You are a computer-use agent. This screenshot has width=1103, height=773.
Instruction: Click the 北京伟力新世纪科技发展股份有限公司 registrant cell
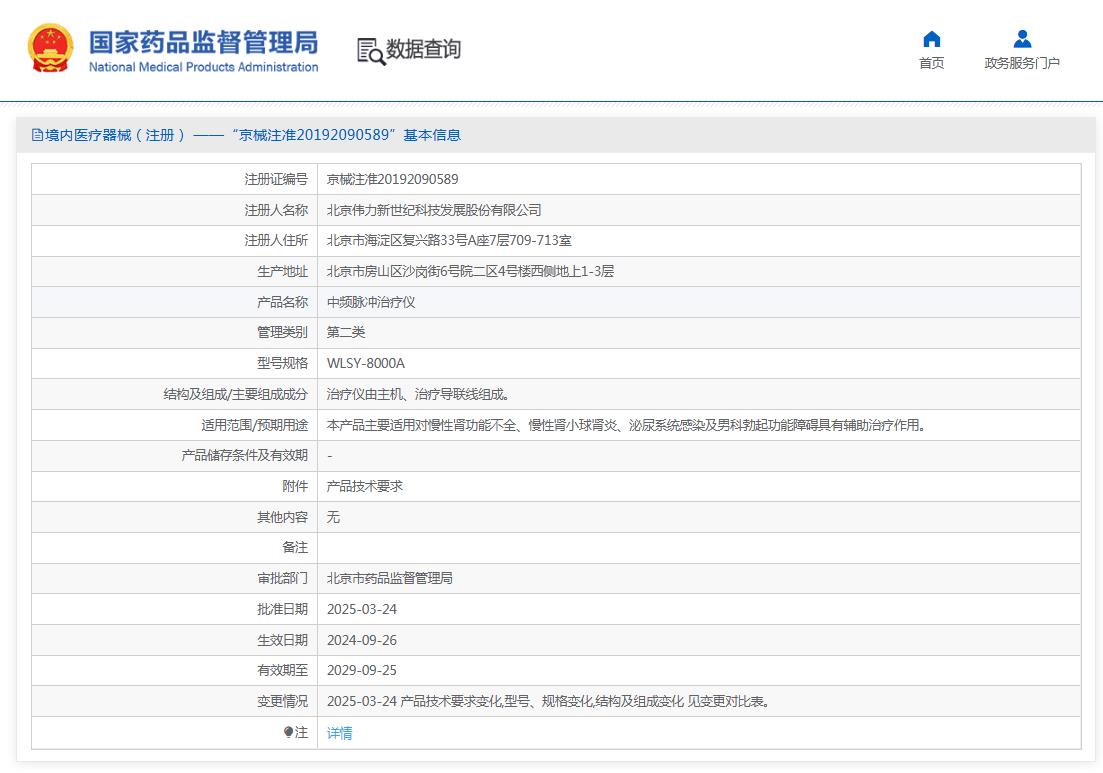point(434,210)
